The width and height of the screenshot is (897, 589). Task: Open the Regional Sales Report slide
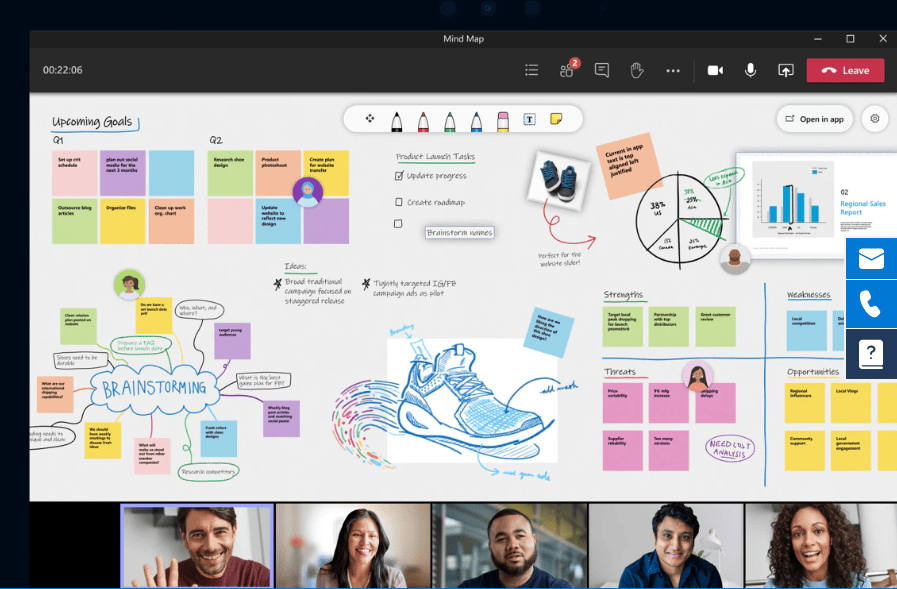coord(816,206)
